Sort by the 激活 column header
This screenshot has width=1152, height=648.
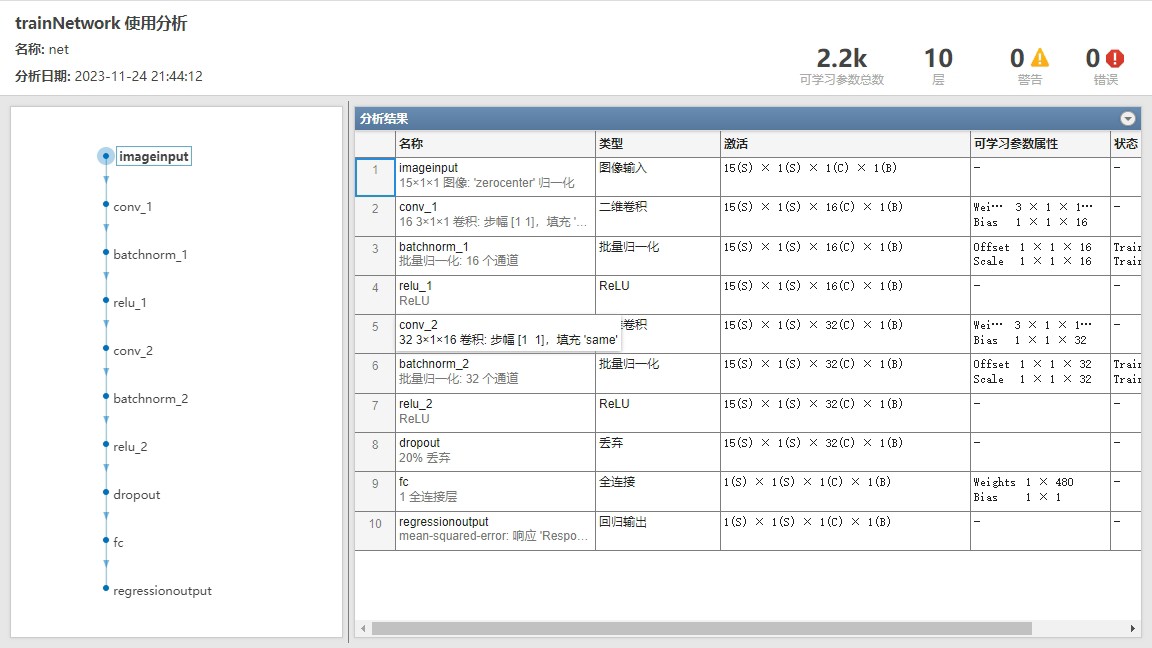tap(845, 143)
